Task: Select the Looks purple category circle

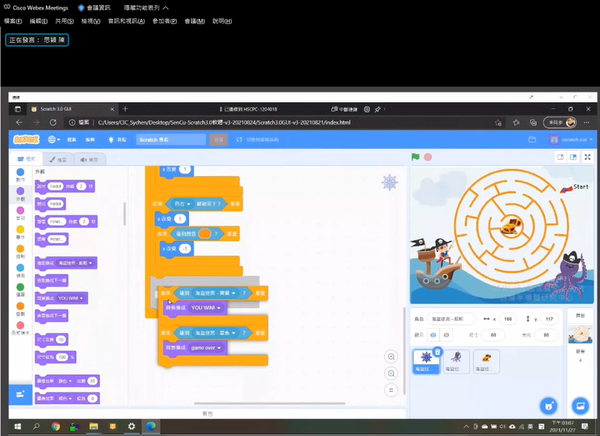Action: pos(20,191)
